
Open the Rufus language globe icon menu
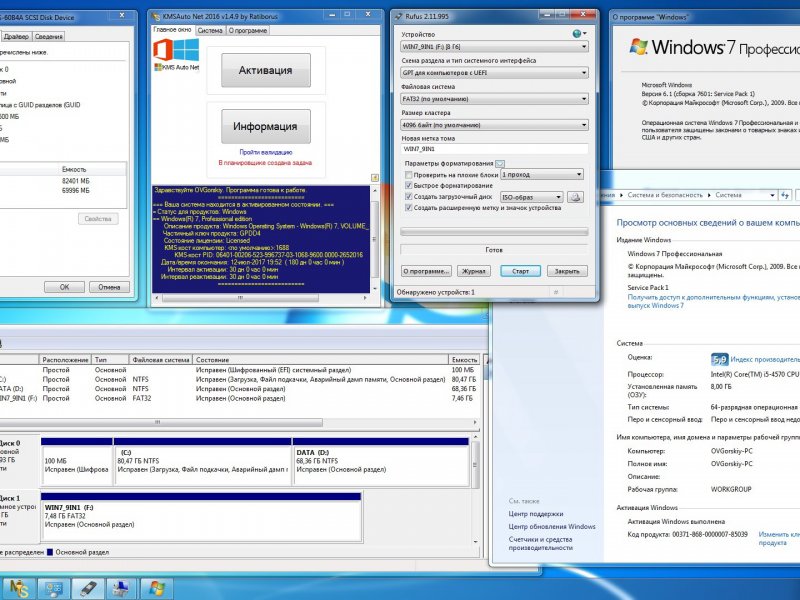pyautogui.click(x=579, y=34)
